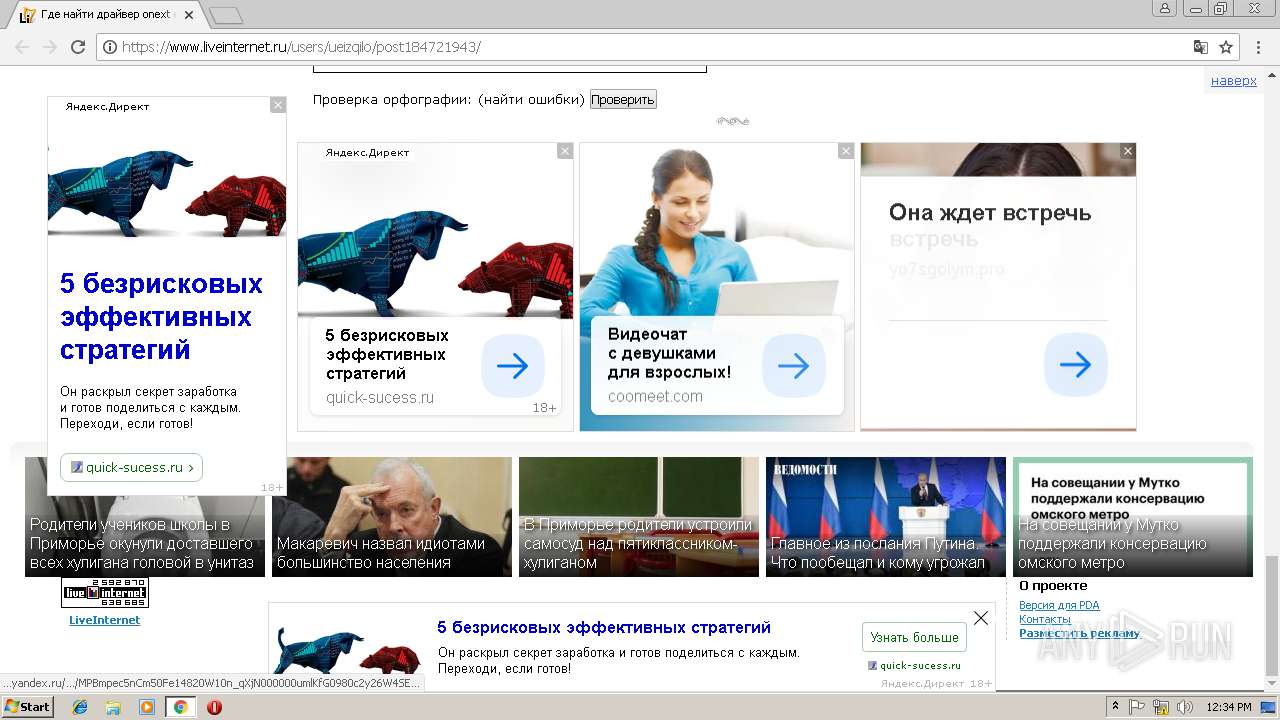1280x720 pixels.
Task: Reload the page with the refresh icon
Action: pos(78,47)
